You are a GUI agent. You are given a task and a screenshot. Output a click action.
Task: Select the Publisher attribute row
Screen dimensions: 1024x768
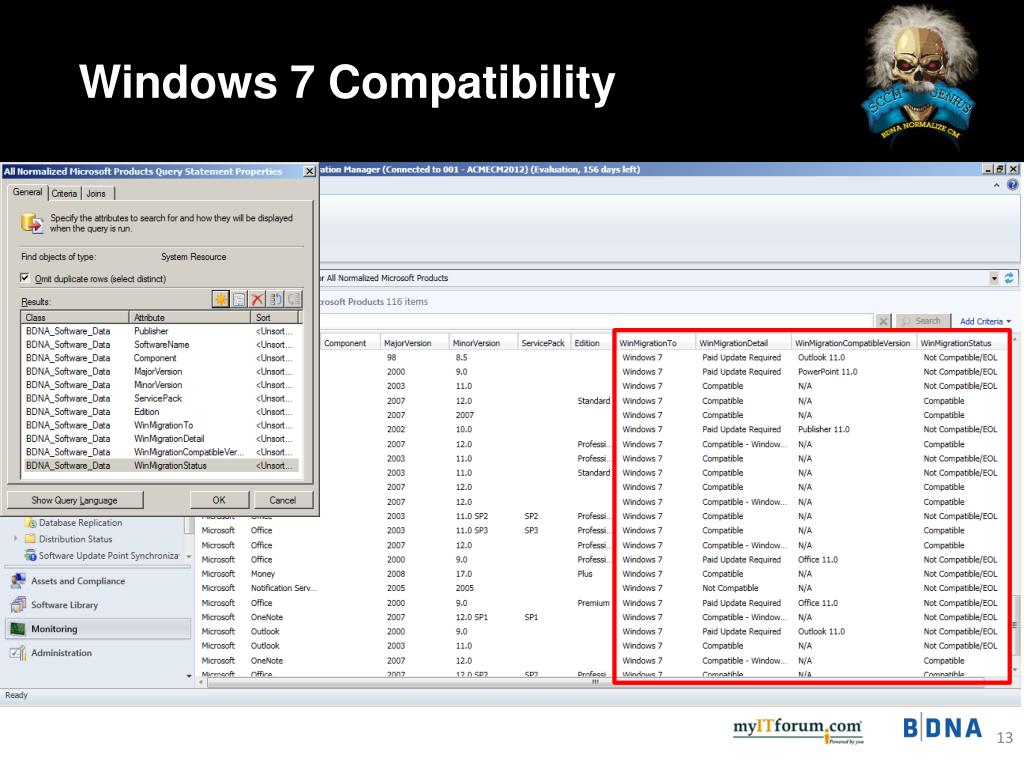click(x=161, y=331)
